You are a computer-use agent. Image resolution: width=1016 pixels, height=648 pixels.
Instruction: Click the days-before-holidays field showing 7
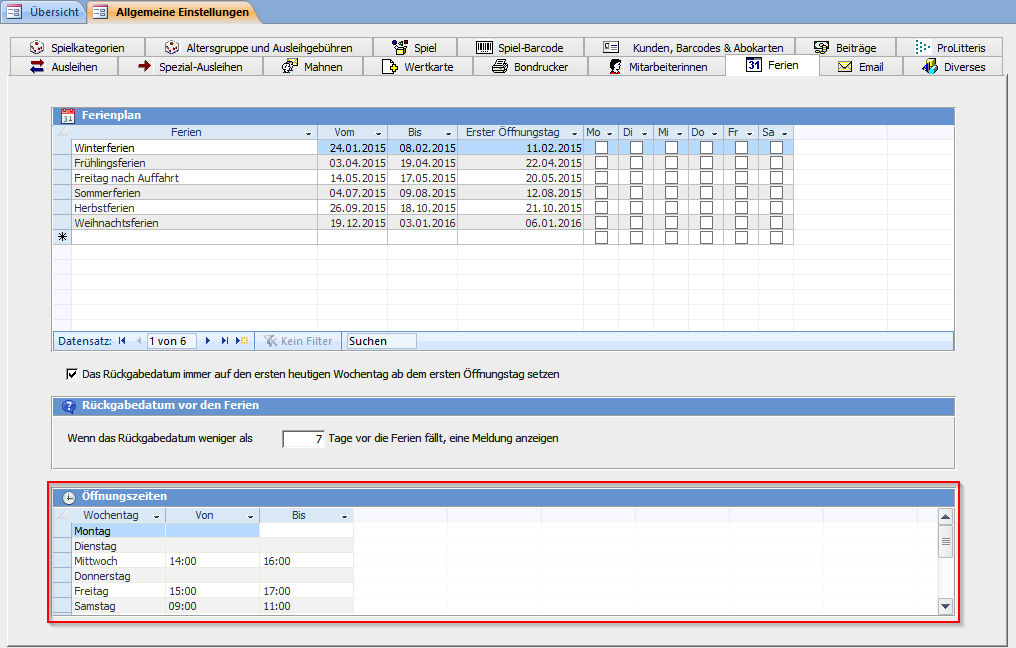point(303,439)
